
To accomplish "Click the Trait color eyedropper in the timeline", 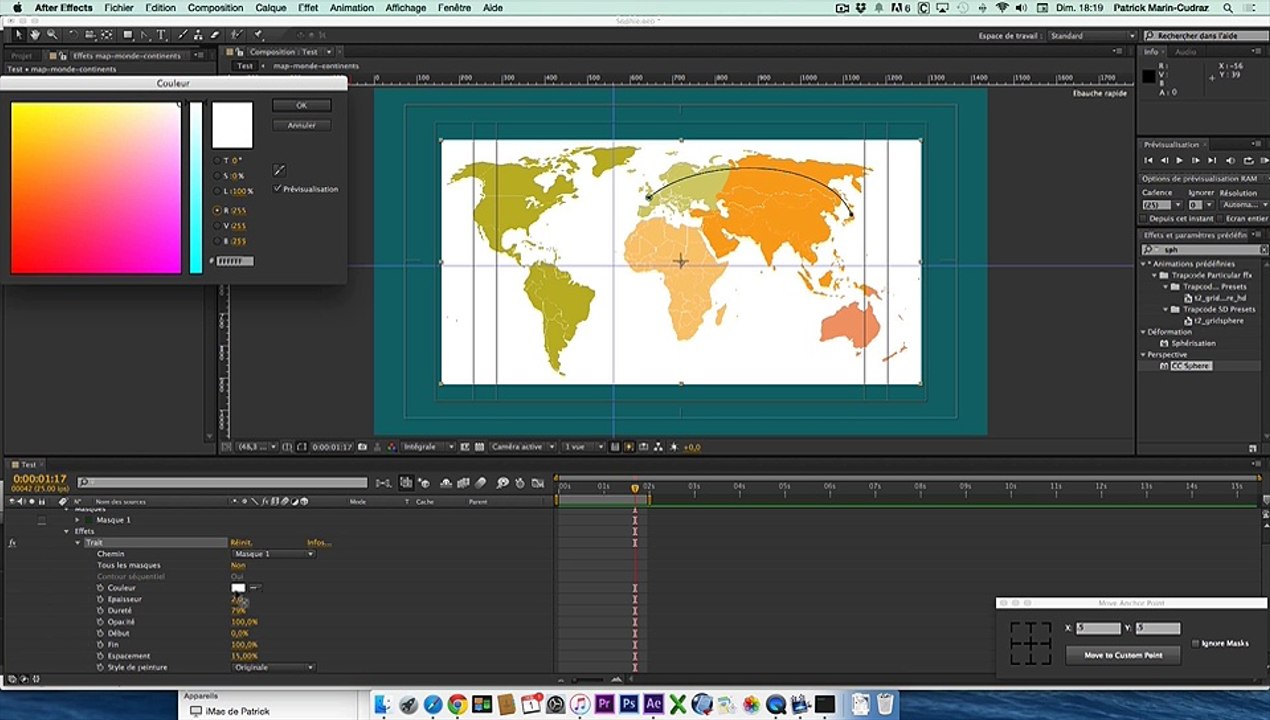I will point(255,588).
